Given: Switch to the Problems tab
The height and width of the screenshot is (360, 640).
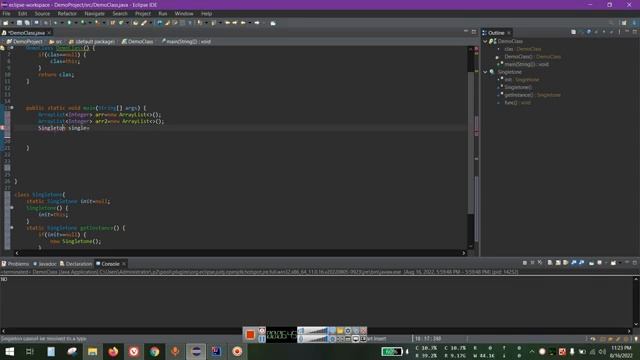Looking at the screenshot, I should [15, 264].
